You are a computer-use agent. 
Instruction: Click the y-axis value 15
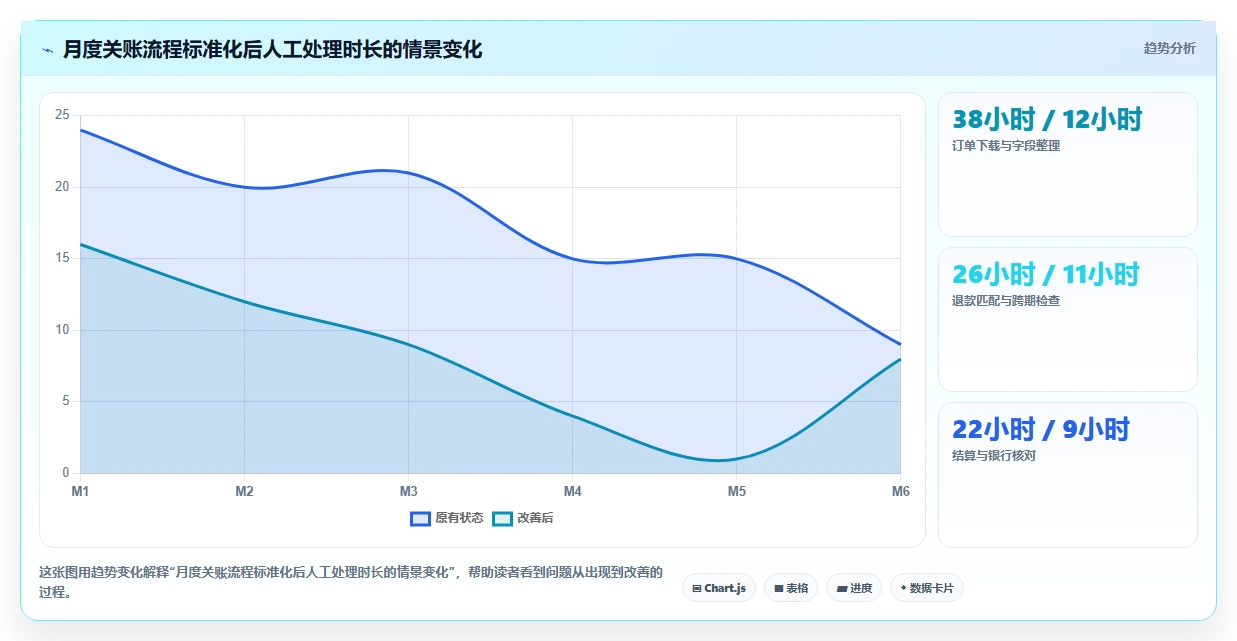tap(62, 258)
